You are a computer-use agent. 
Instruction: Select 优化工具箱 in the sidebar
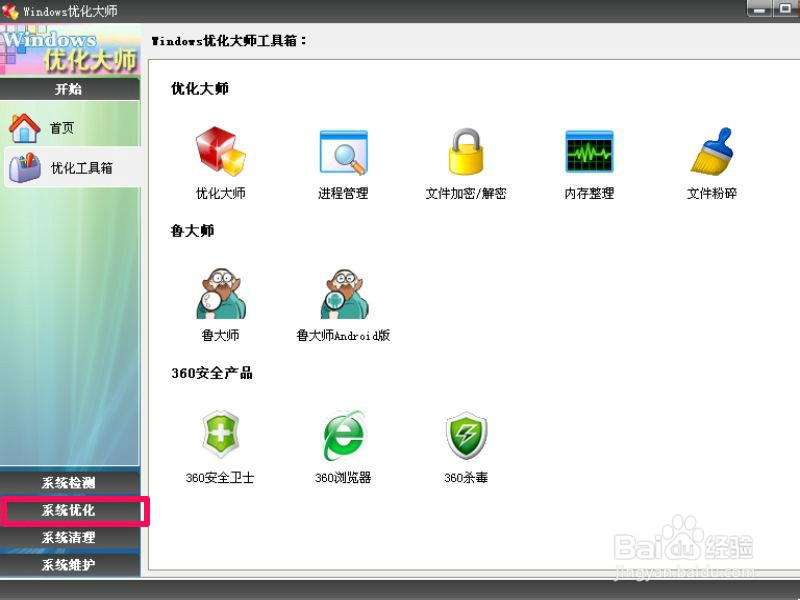coord(70,167)
